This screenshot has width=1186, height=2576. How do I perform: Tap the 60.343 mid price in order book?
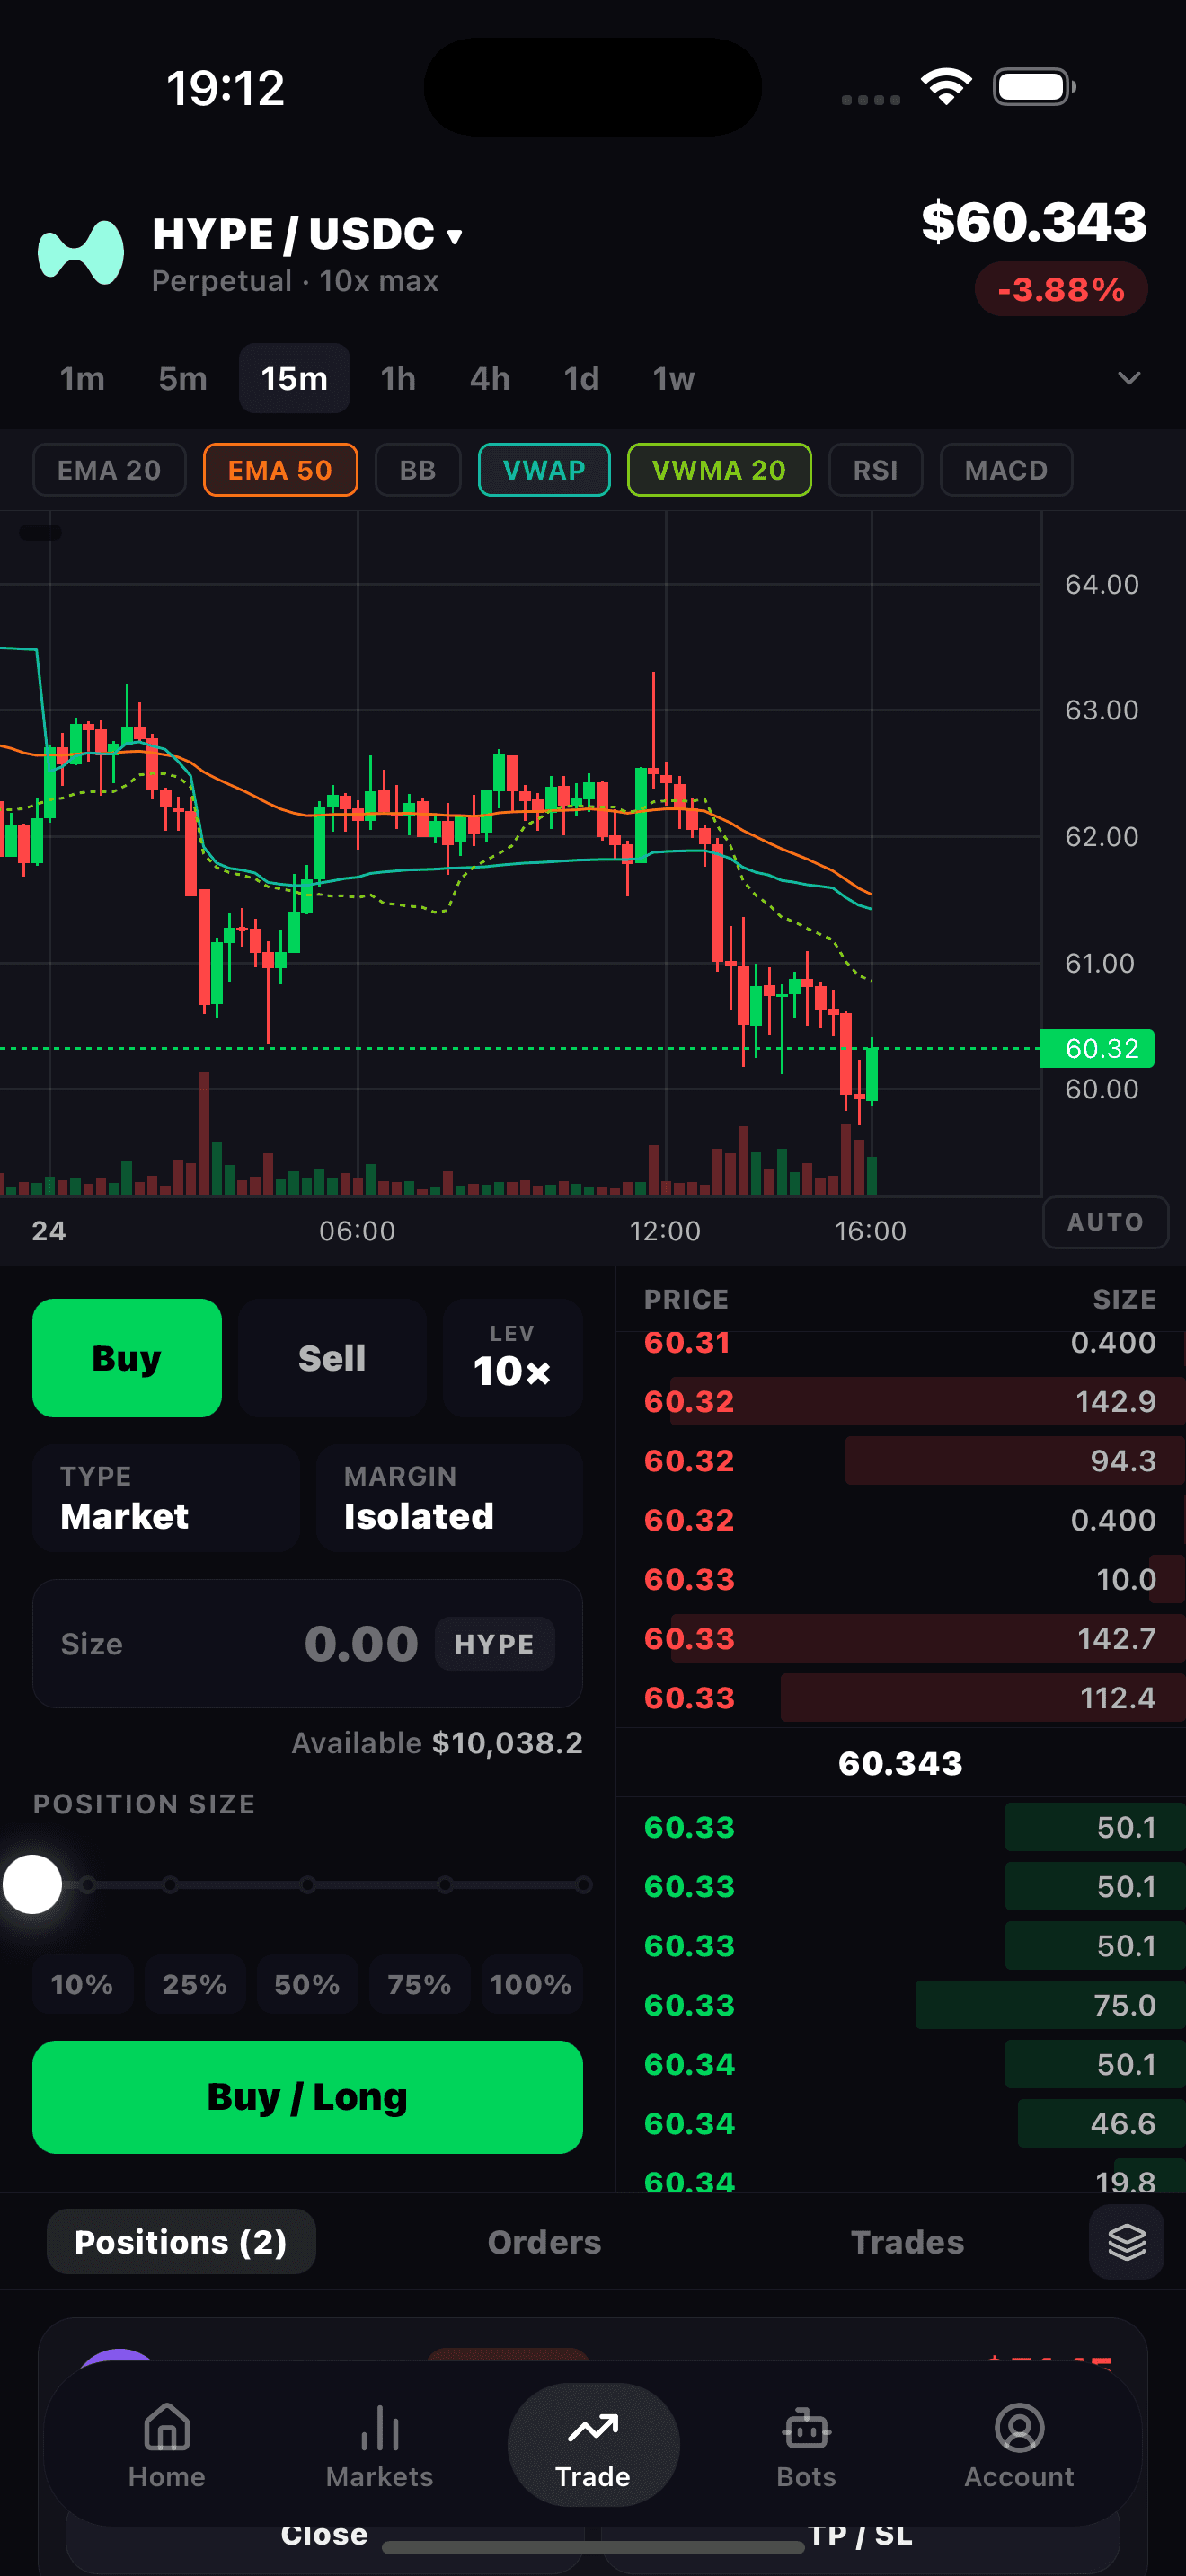coord(900,1763)
